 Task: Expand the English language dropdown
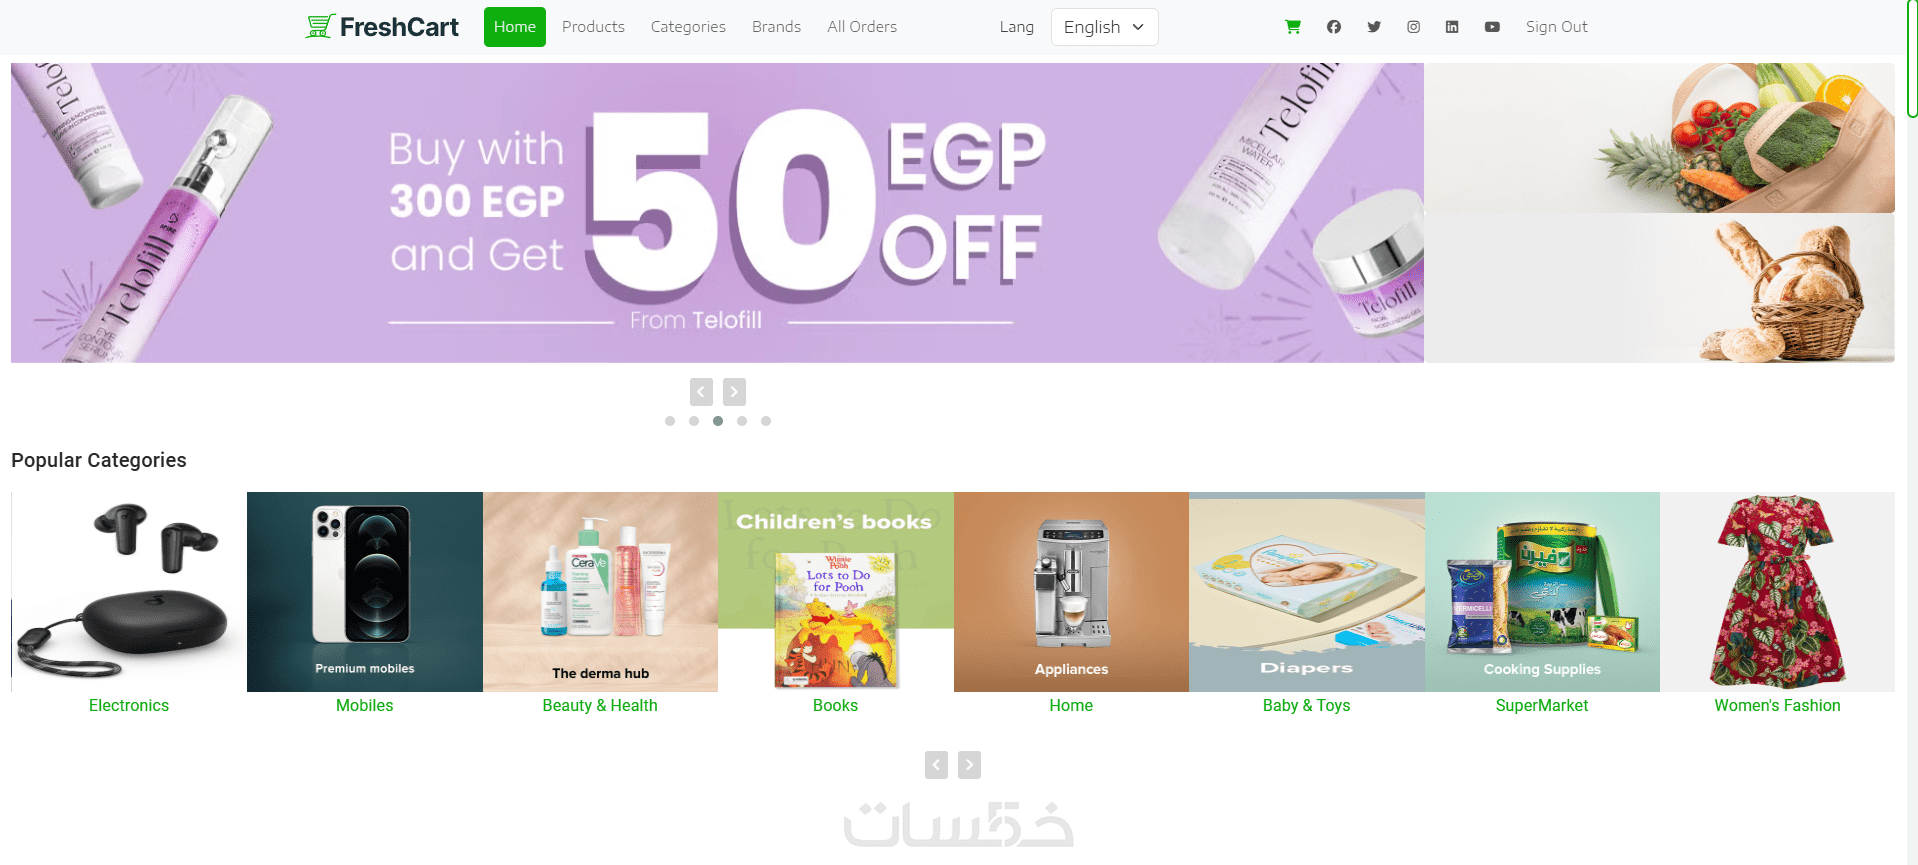pos(1104,27)
